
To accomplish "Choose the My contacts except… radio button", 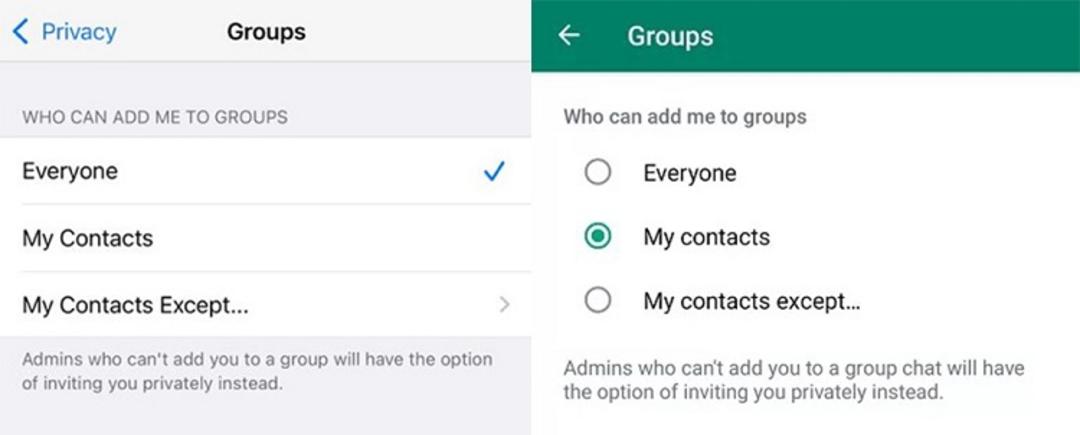I will pyautogui.click(x=597, y=301).
